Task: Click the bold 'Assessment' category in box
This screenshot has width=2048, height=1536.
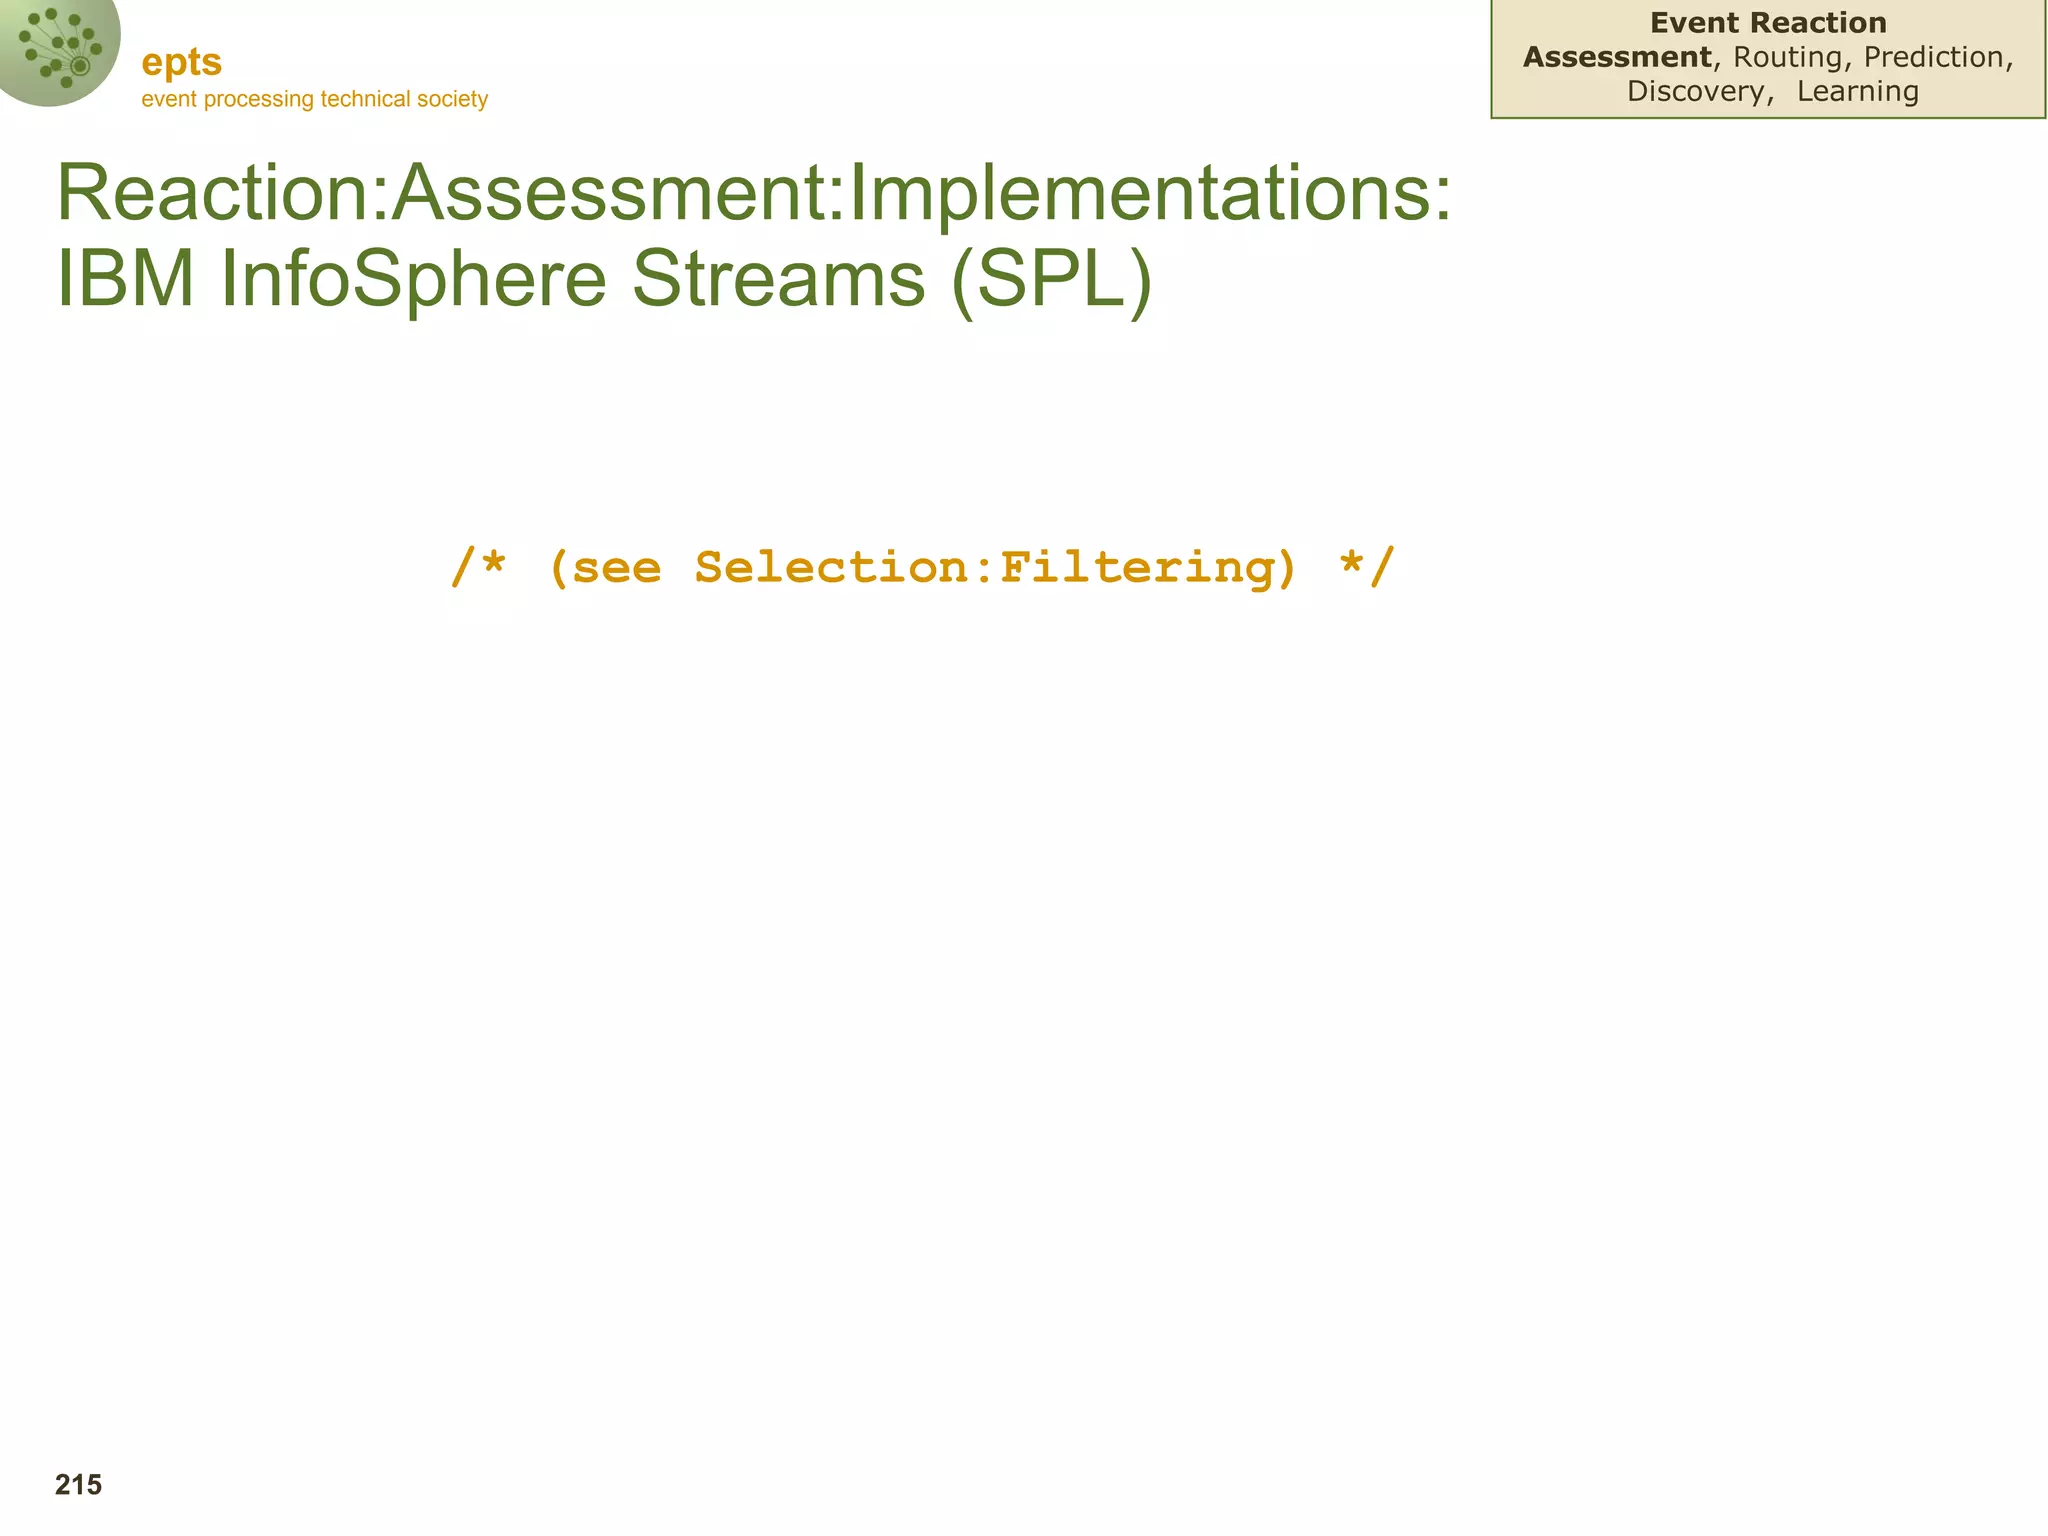Action: [x=1617, y=57]
